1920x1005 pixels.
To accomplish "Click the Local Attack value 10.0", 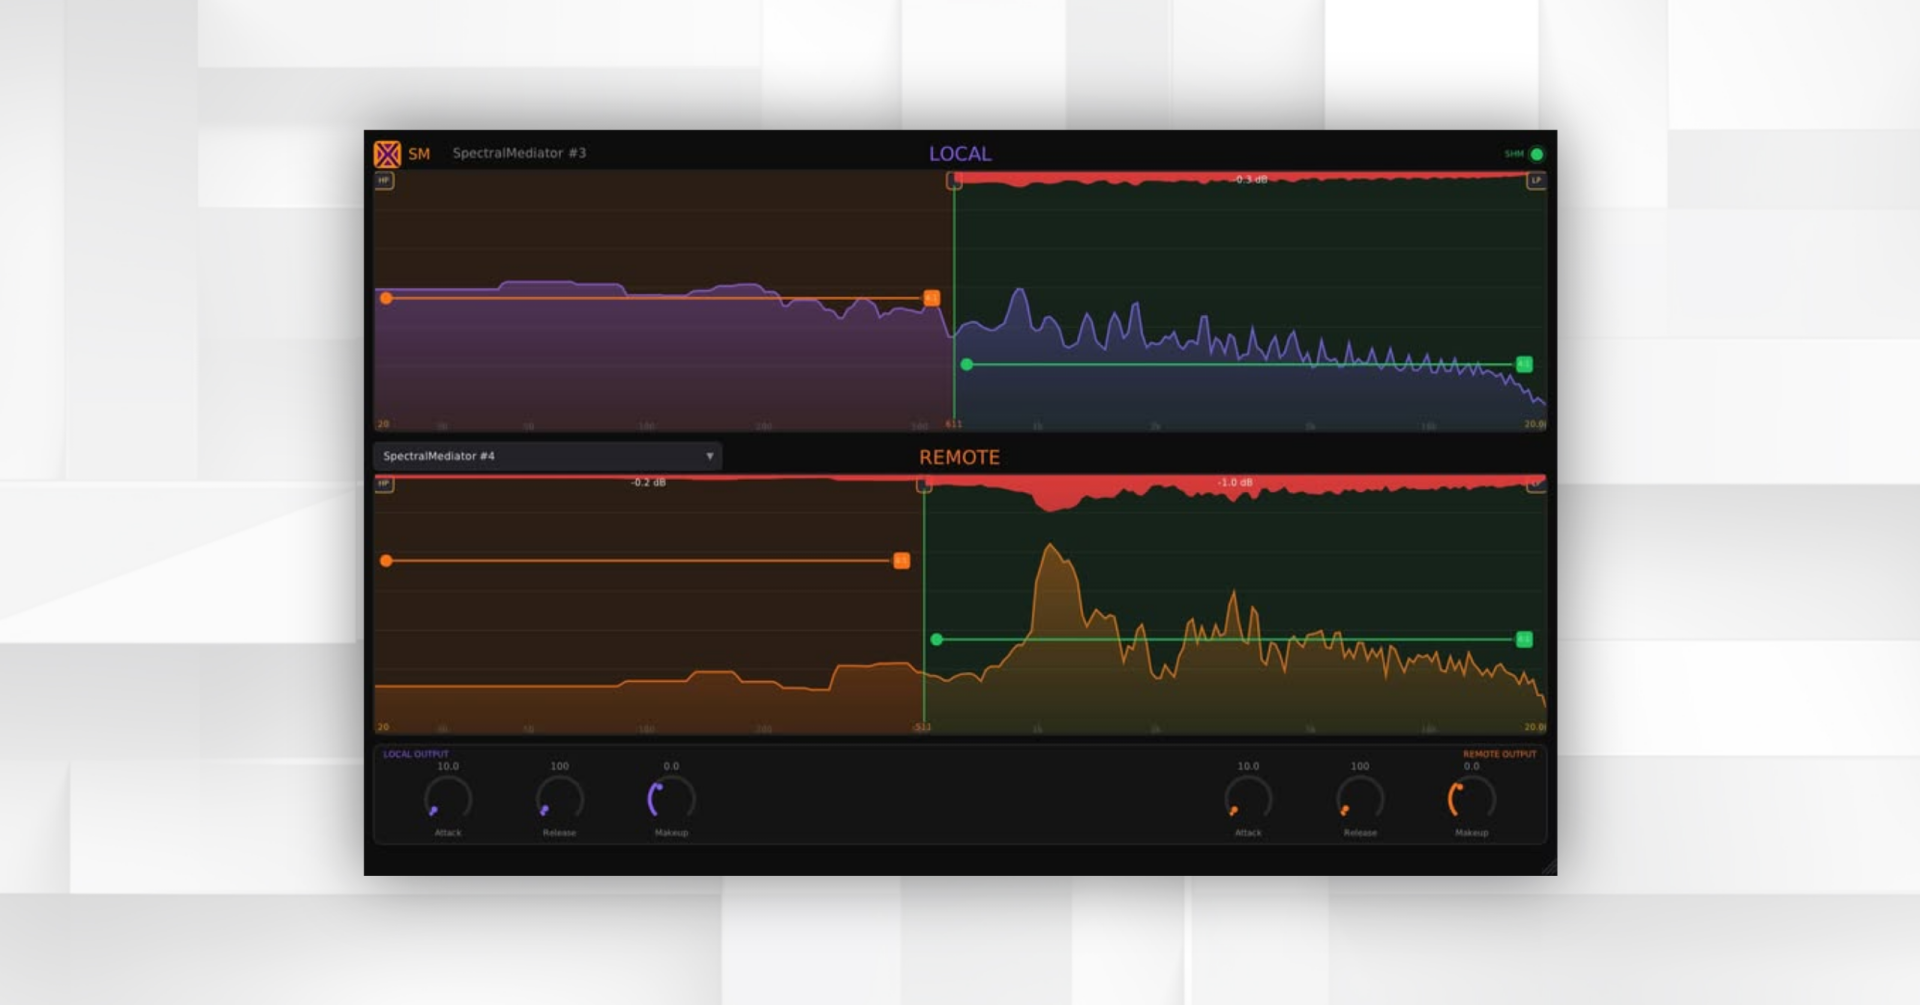I will [448, 766].
